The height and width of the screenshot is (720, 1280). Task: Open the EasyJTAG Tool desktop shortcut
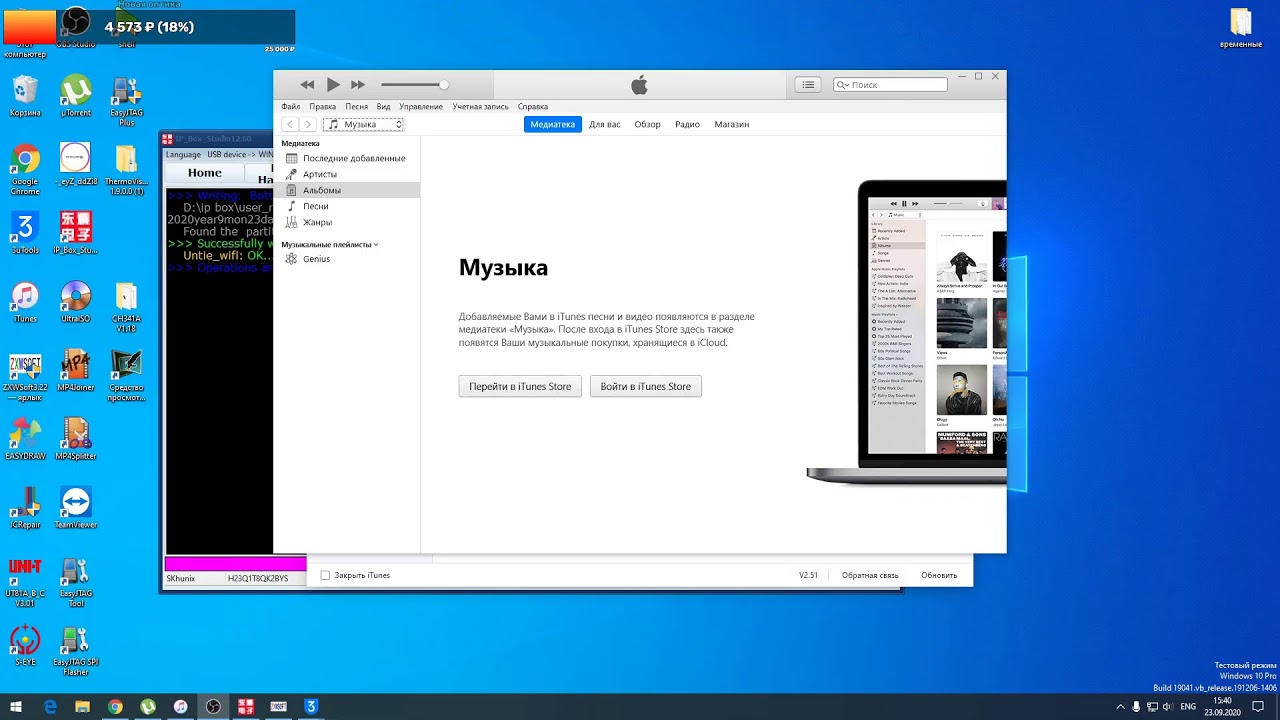point(76,582)
